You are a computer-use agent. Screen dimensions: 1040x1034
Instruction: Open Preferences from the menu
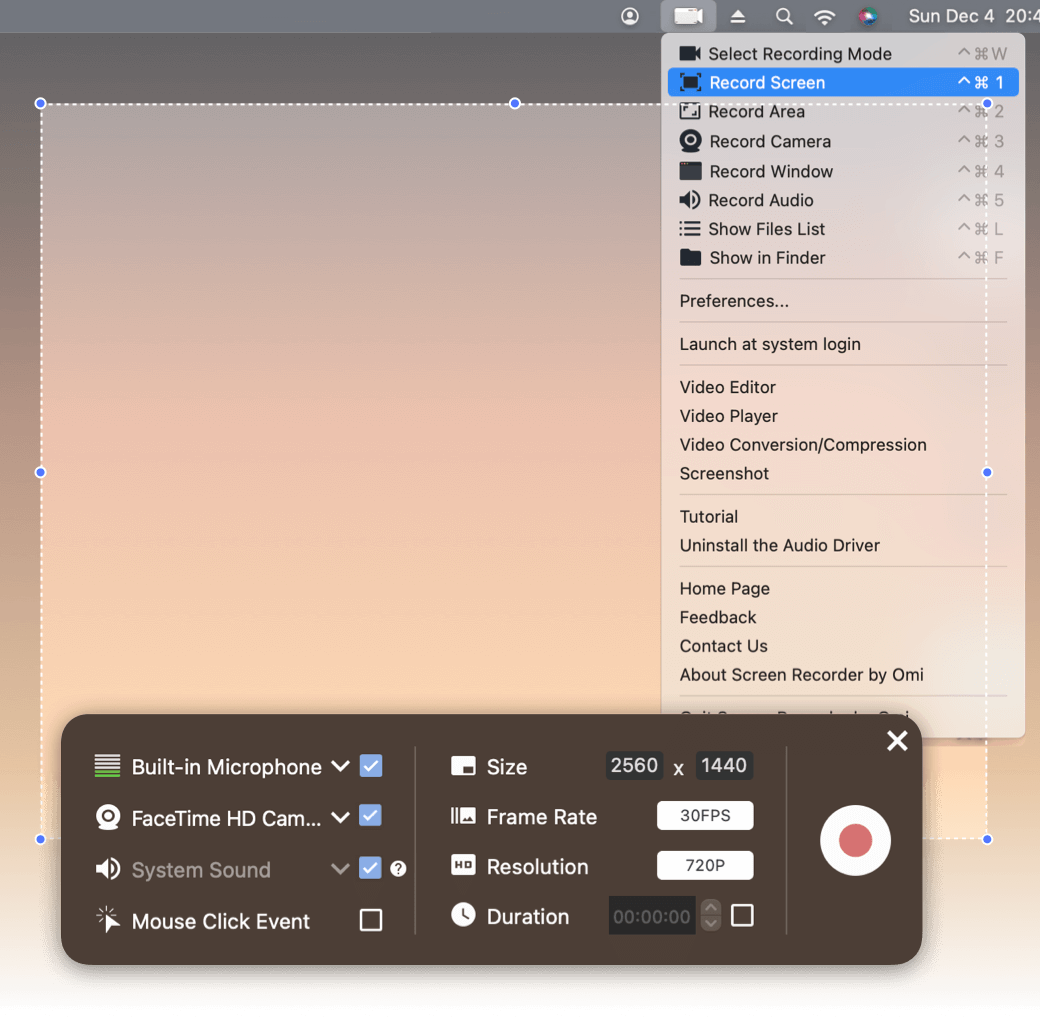pyautogui.click(x=734, y=301)
